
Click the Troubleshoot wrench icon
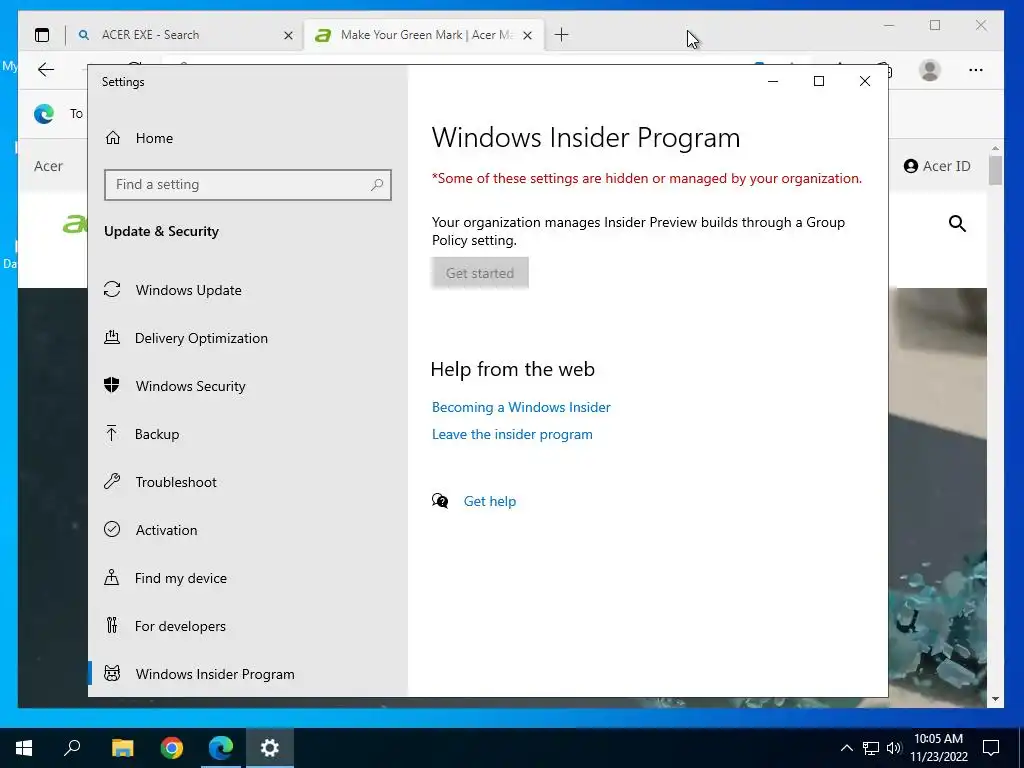pos(112,481)
